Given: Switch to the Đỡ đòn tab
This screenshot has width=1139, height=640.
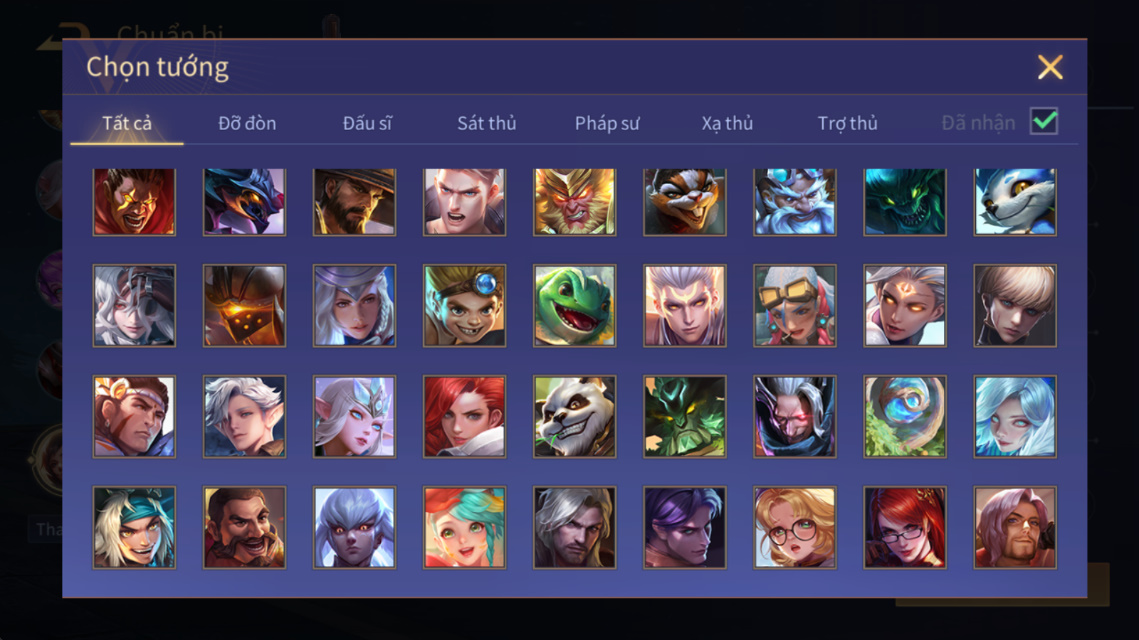Looking at the screenshot, I should (x=247, y=123).
